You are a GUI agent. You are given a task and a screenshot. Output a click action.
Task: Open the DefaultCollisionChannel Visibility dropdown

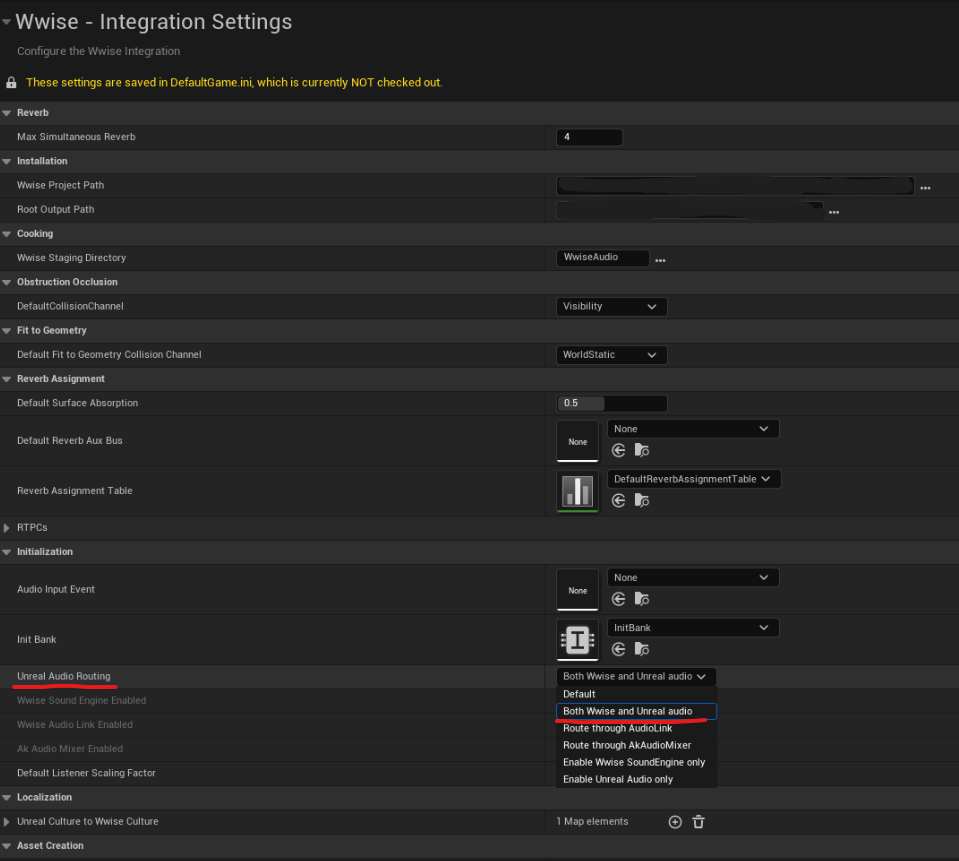[x=611, y=306]
